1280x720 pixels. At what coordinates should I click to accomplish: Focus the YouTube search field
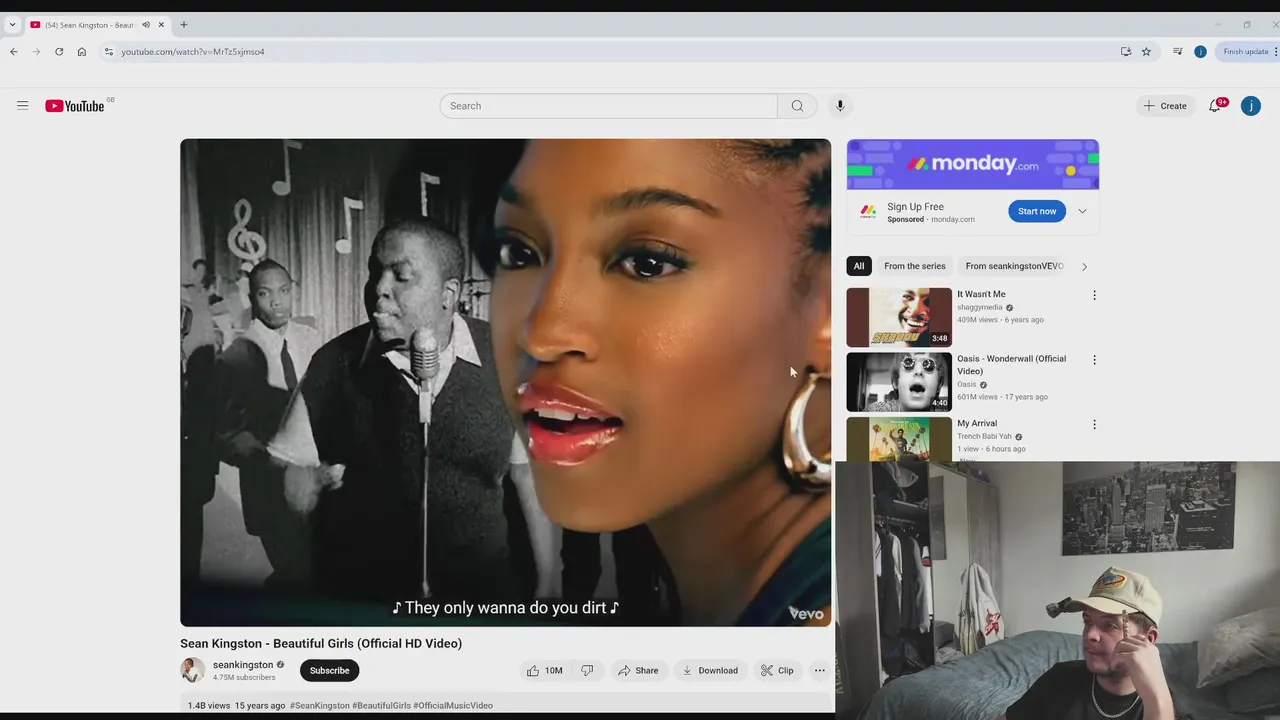pos(608,106)
